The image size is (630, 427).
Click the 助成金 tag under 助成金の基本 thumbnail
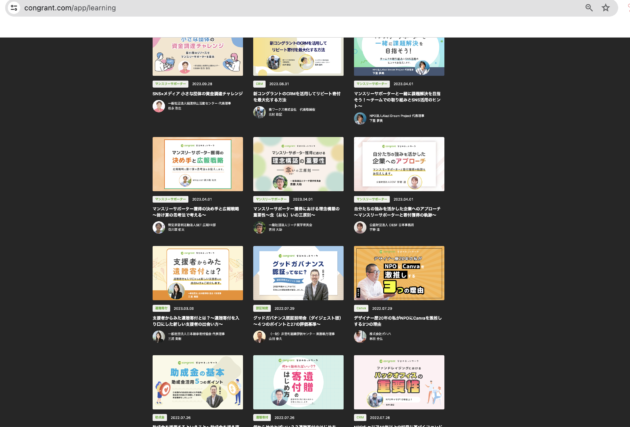pos(160,418)
